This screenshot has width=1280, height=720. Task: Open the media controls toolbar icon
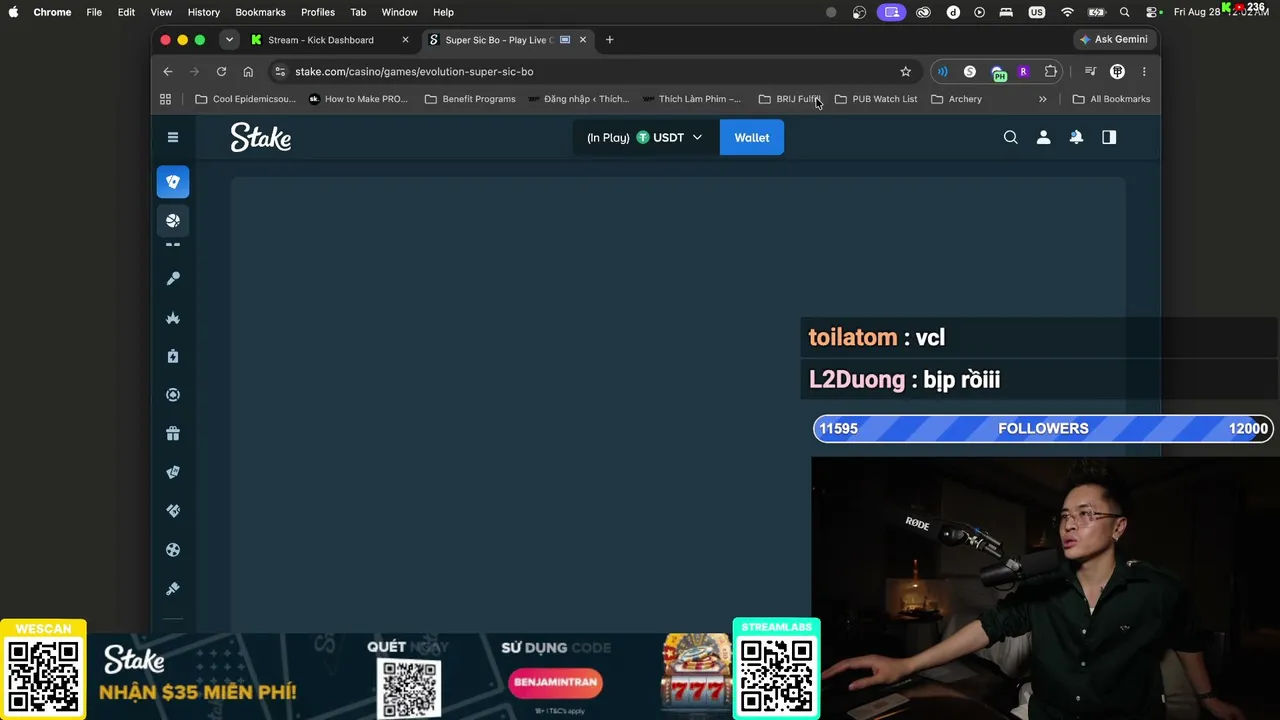coord(1090,72)
